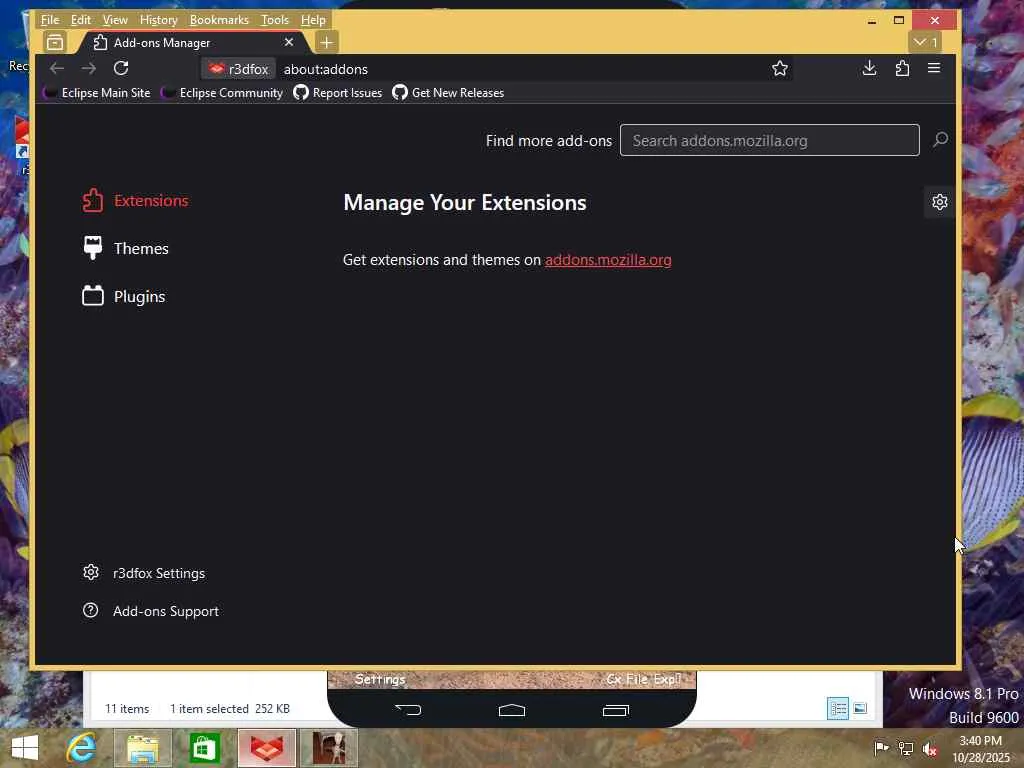Click the r3dfox identity badge in address bar
This screenshot has height=768, width=1024.
(x=239, y=69)
